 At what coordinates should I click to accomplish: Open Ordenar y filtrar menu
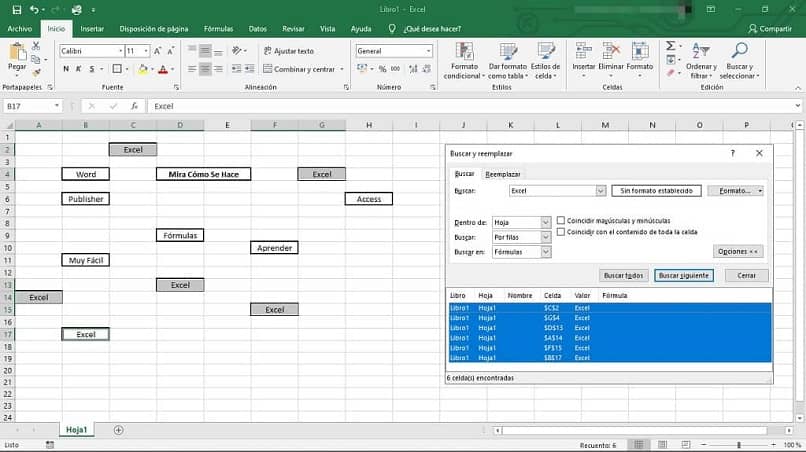pyautogui.click(x=701, y=61)
